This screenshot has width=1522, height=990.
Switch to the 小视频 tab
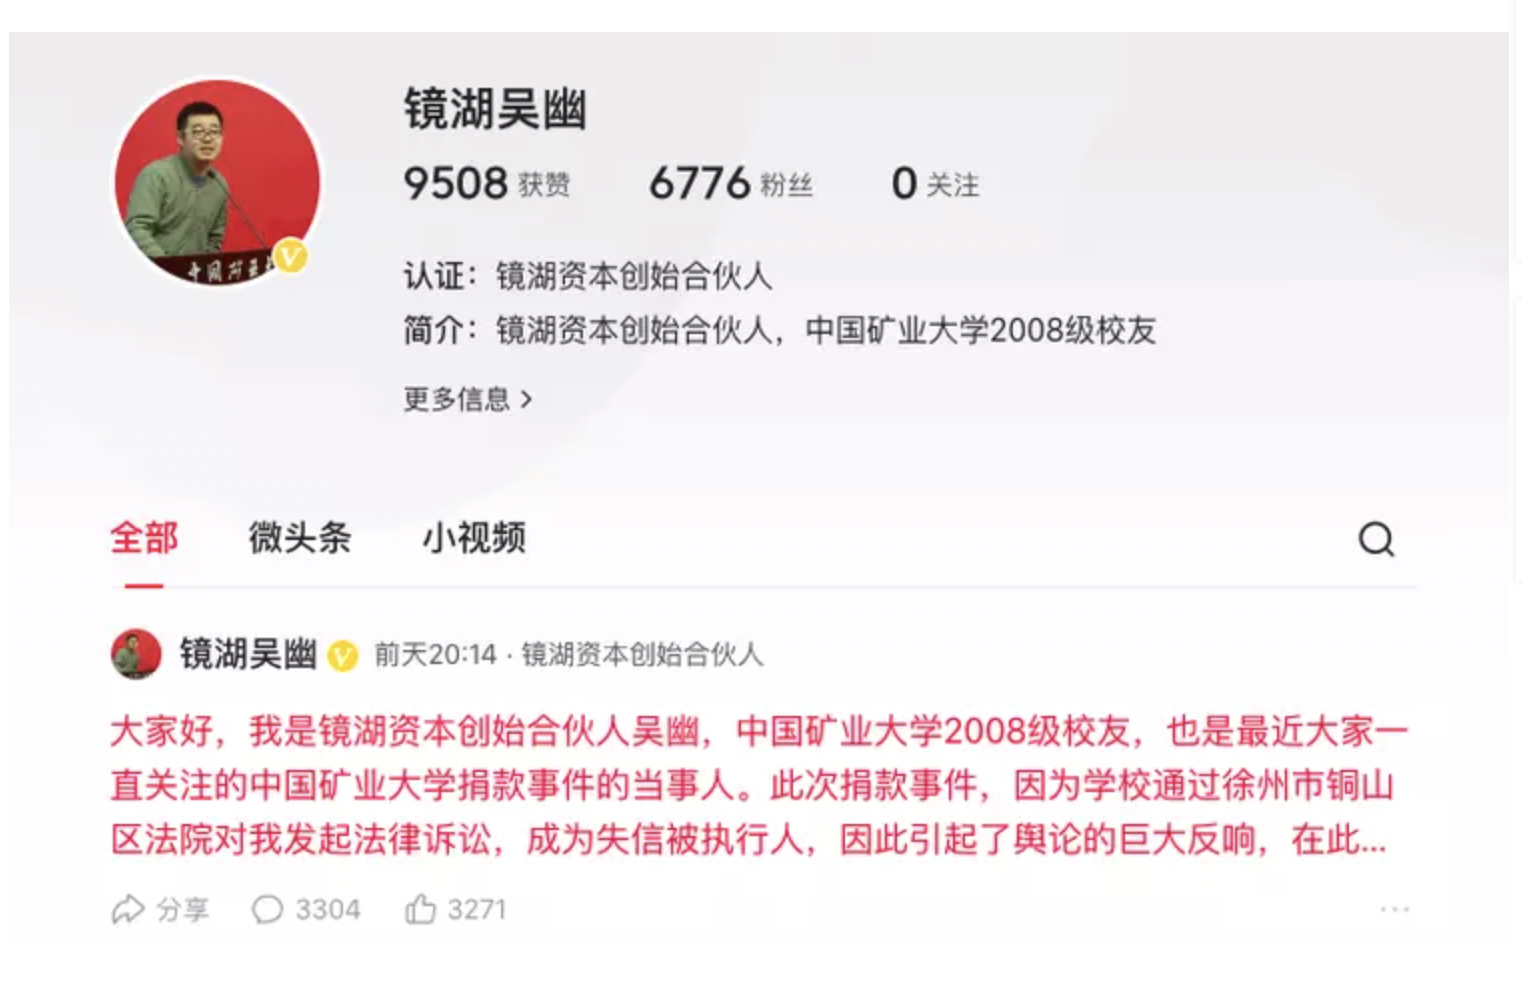click(x=474, y=538)
